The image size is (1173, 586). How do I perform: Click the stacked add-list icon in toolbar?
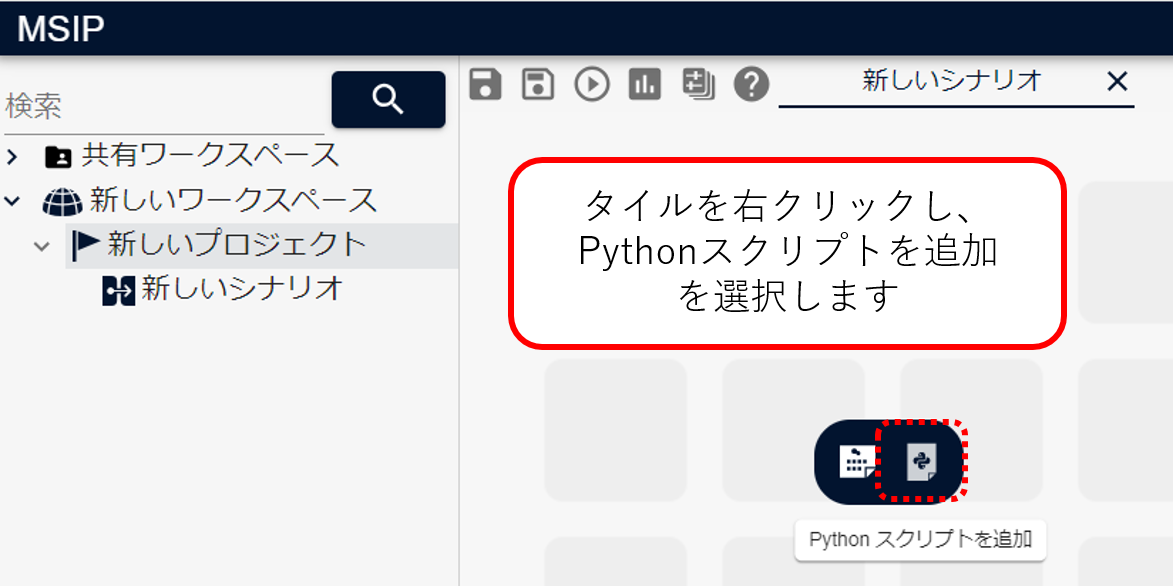tap(699, 84)
